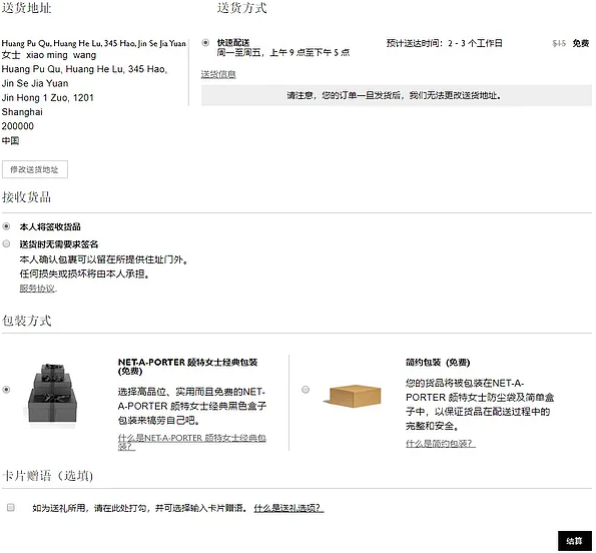Click 修改送货地址 edit address button
Viewport: 596px width, 553px height.
click(x=35, y=170)
